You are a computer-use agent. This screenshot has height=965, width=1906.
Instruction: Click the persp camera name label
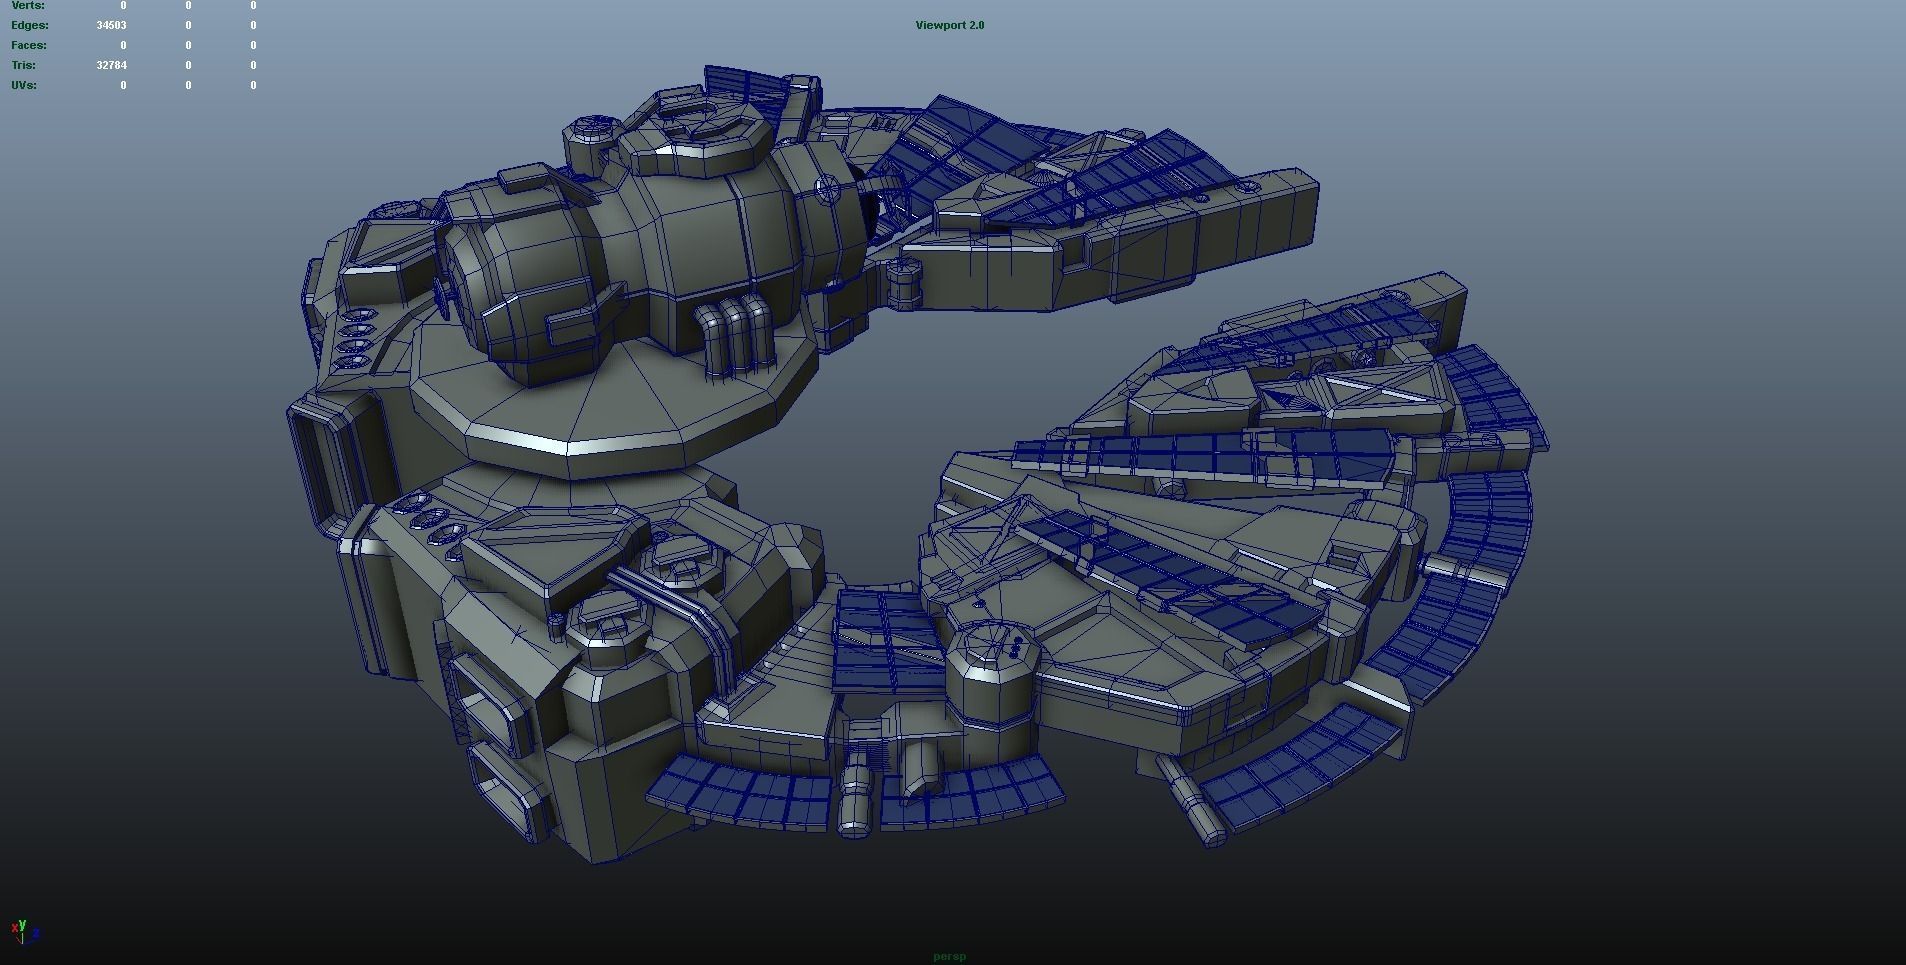click(949, 957)
